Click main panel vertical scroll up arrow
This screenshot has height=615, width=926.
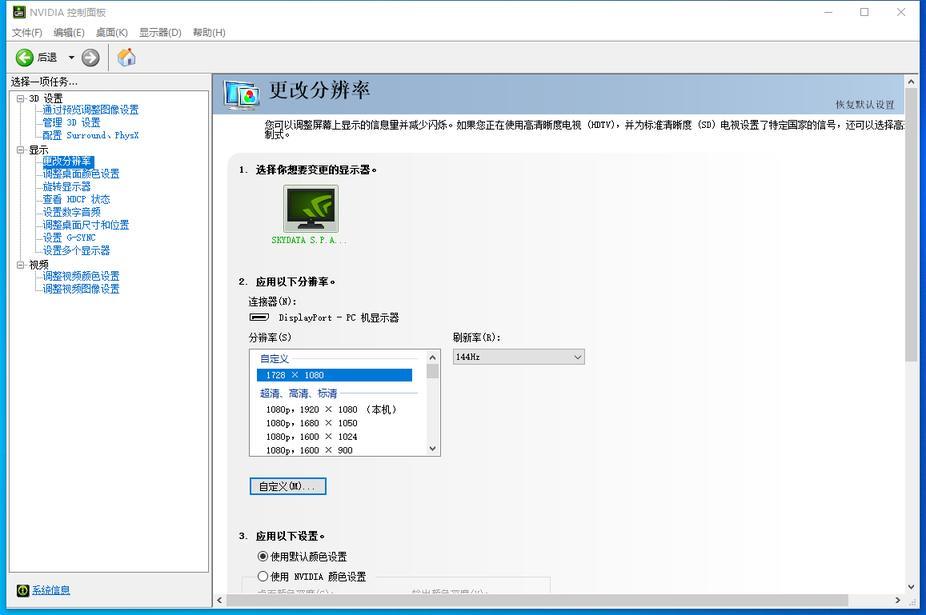(x=911, y=82)
